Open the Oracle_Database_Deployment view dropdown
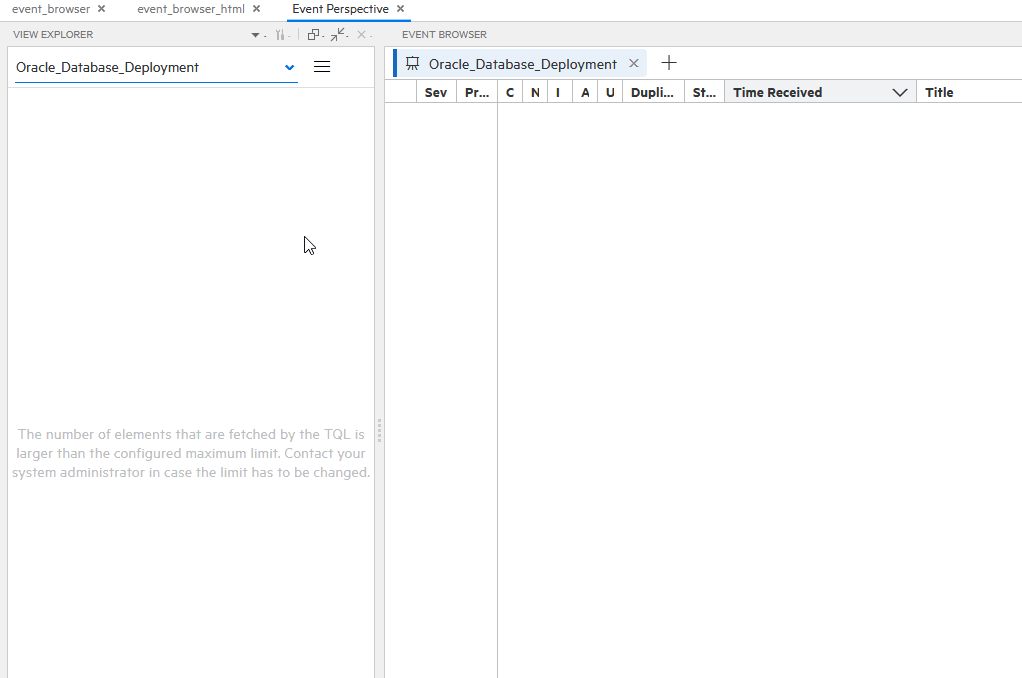The width and height of the screenshot is (1022, 678). click(x=289, y=67)
